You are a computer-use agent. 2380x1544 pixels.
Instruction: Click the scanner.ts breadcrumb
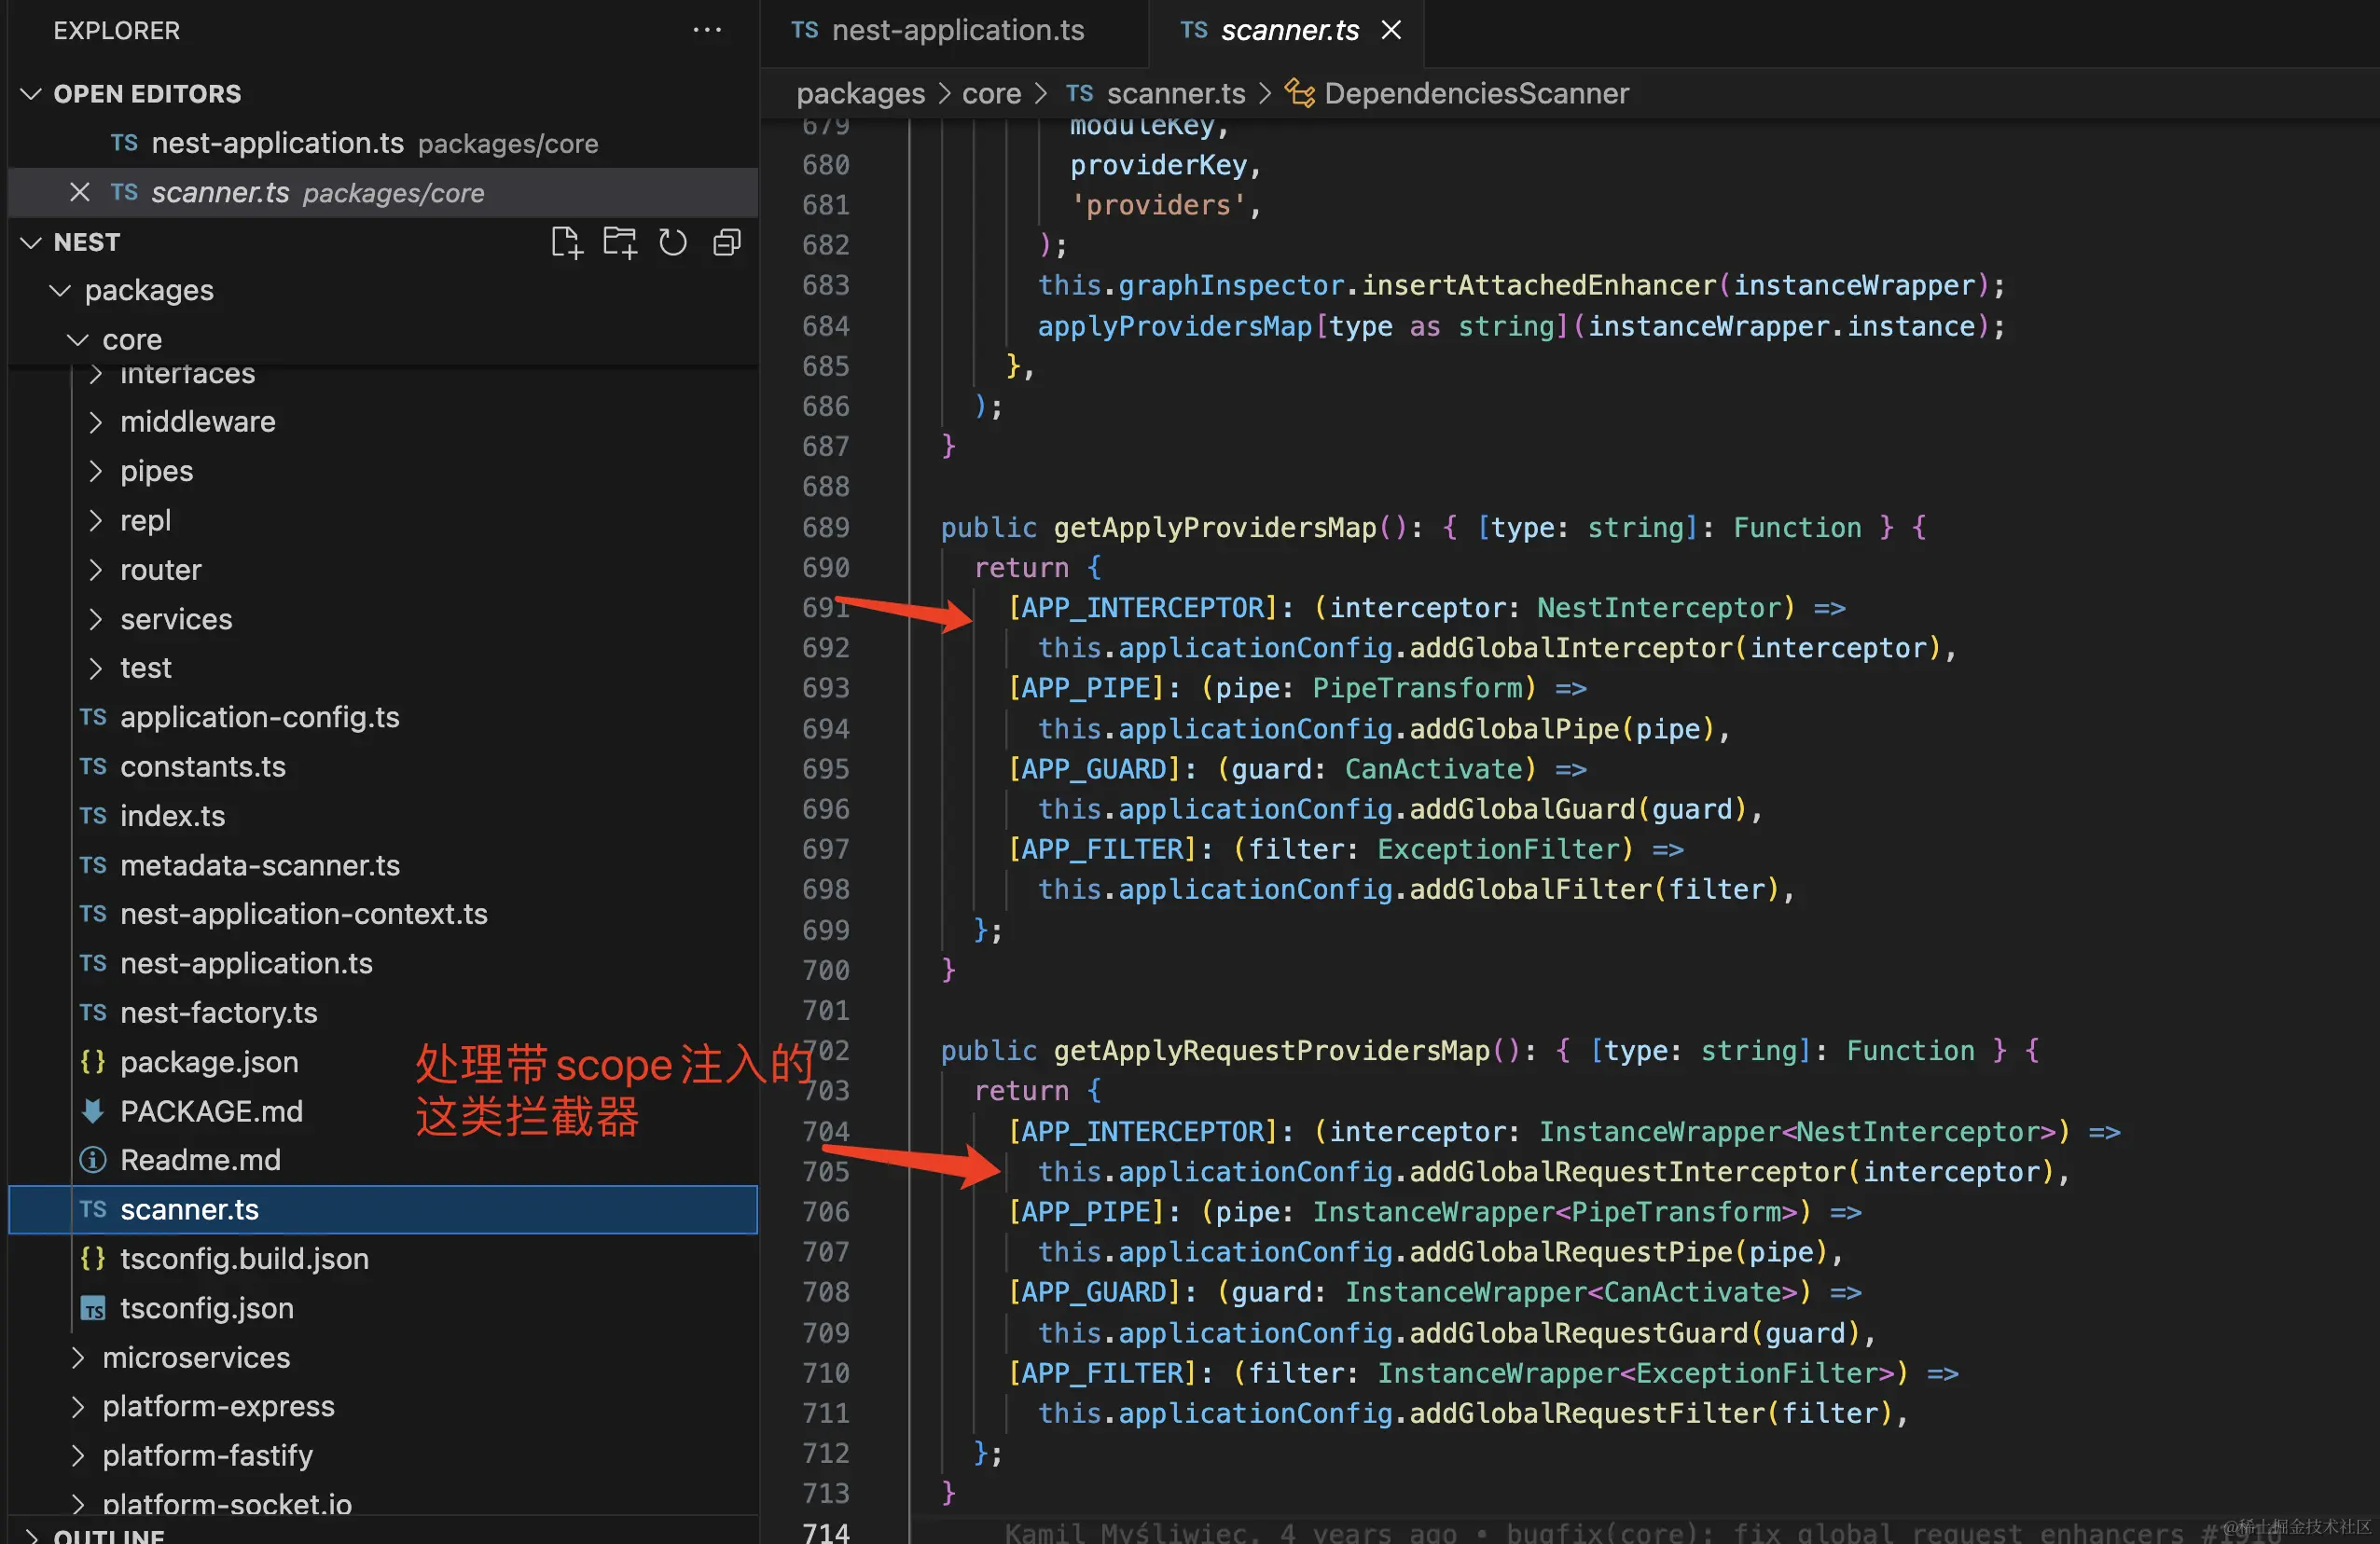[x=1176, y=93]
